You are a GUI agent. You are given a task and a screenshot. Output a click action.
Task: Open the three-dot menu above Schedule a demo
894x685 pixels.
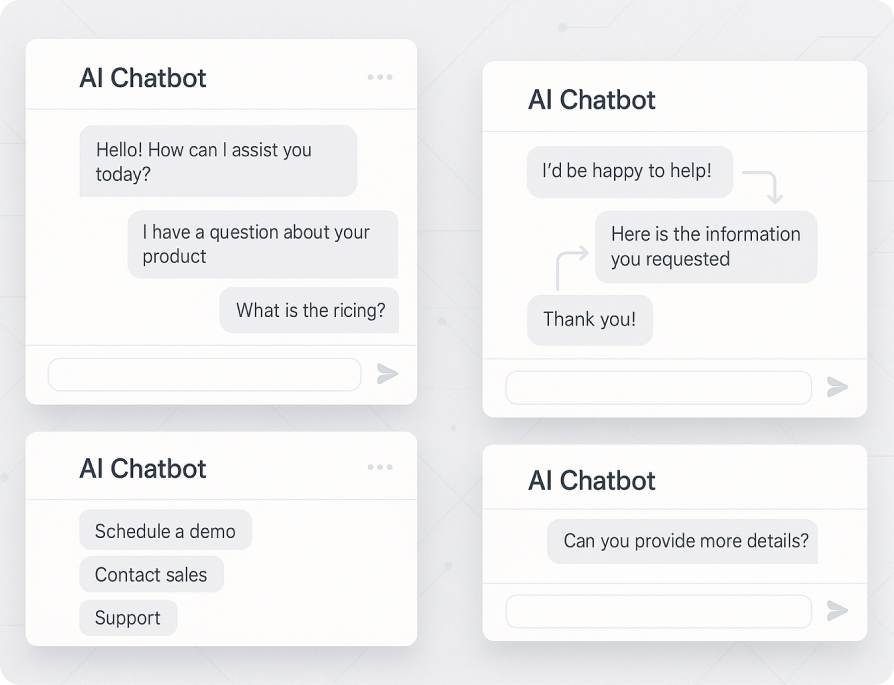[x=380, y=467]
